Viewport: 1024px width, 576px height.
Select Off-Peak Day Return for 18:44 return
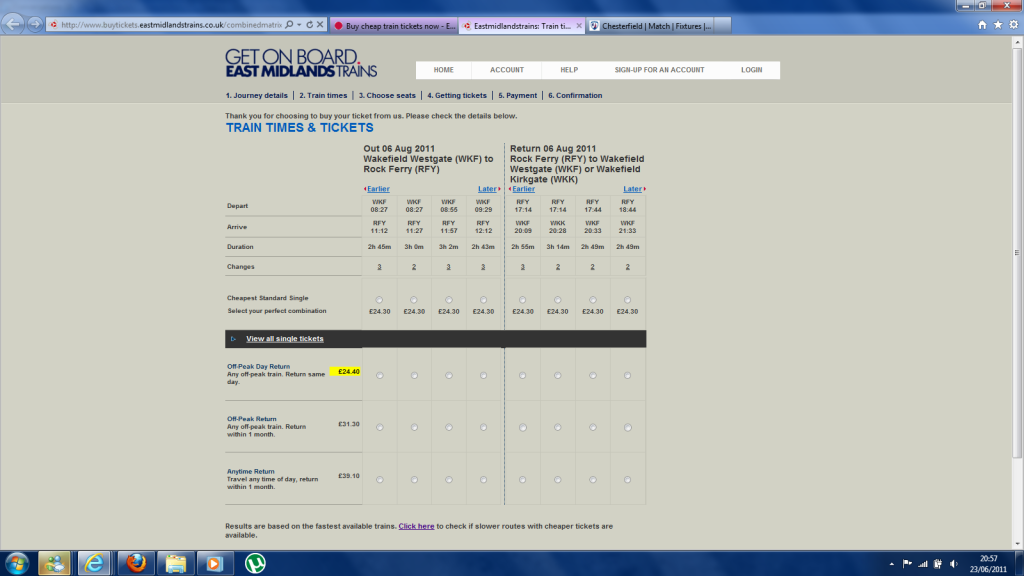(627, 376)
